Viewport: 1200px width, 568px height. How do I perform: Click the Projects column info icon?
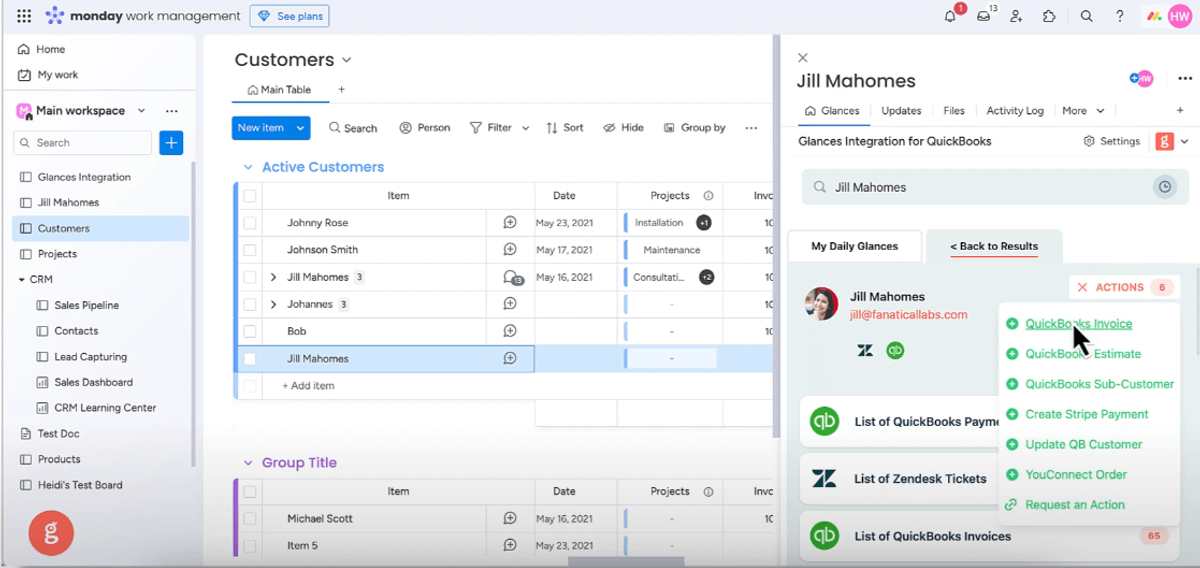pos(708,196)
